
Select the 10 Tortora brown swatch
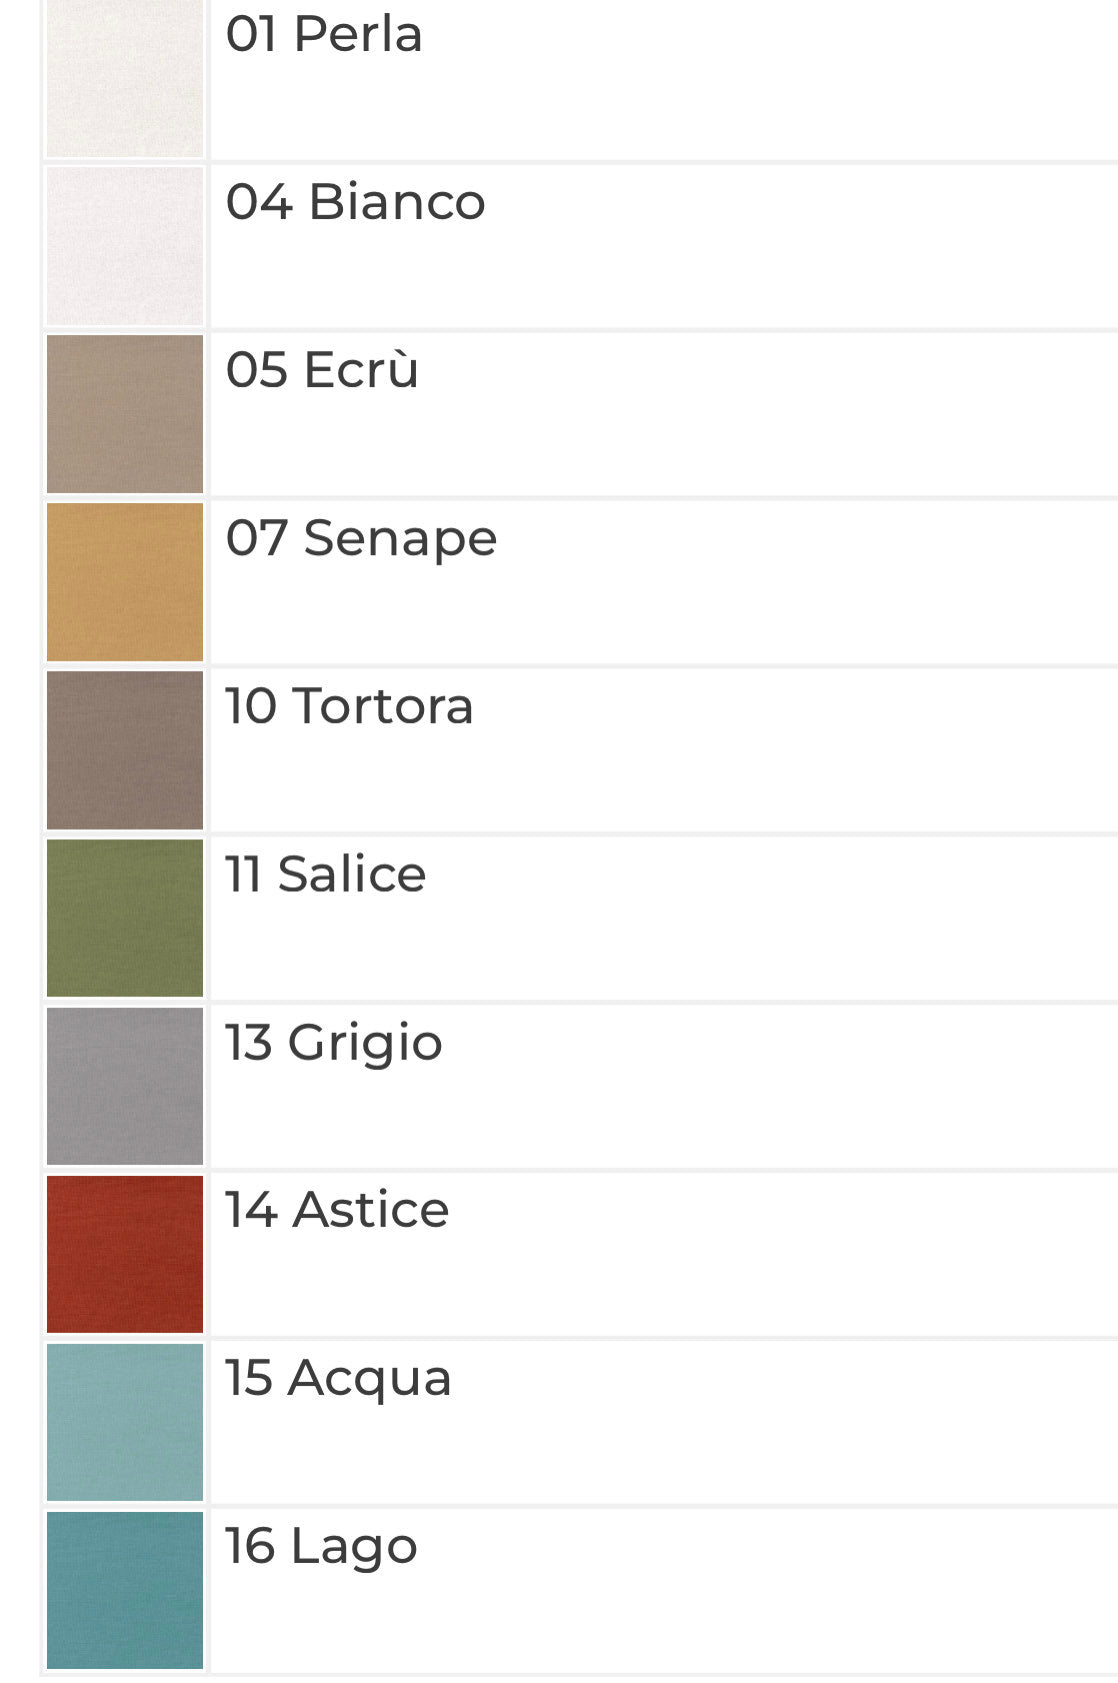click(125, 750)
